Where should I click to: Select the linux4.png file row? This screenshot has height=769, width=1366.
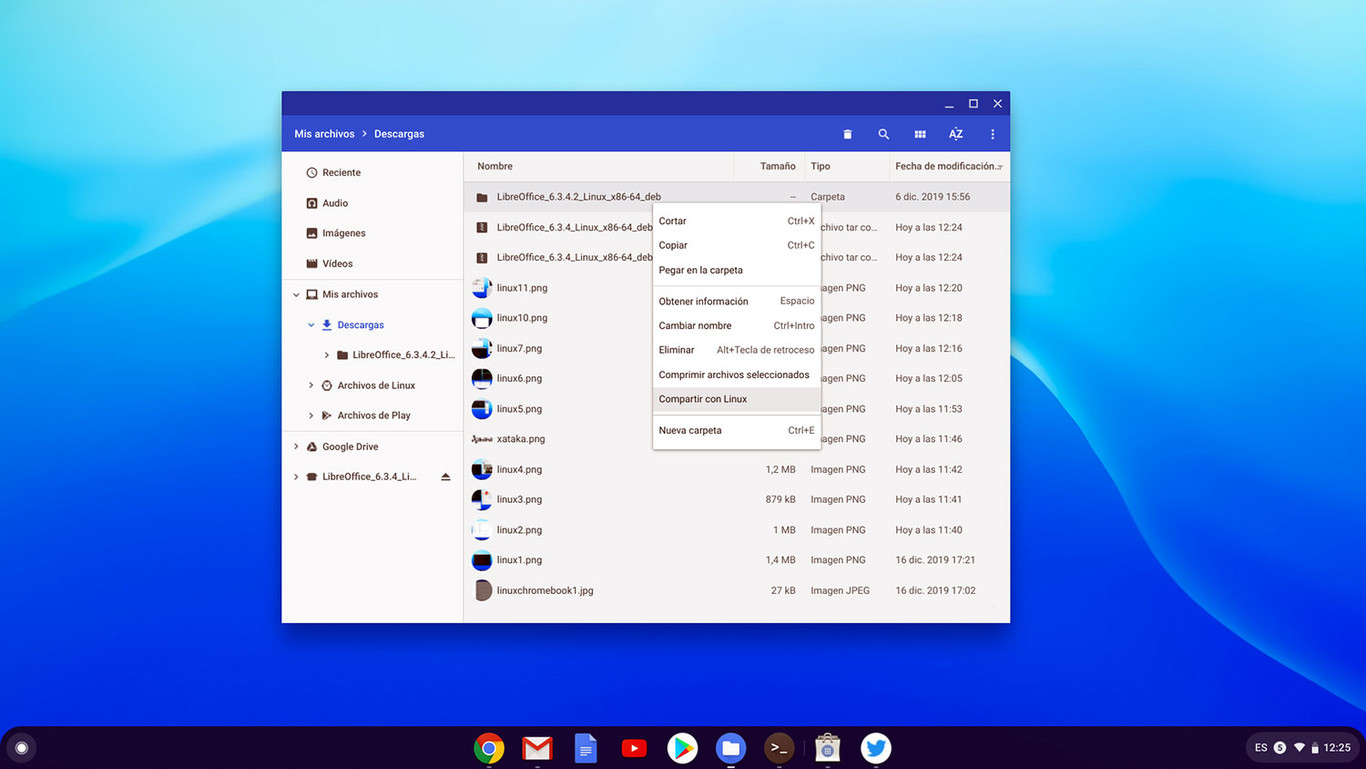(x=560, y=469)
